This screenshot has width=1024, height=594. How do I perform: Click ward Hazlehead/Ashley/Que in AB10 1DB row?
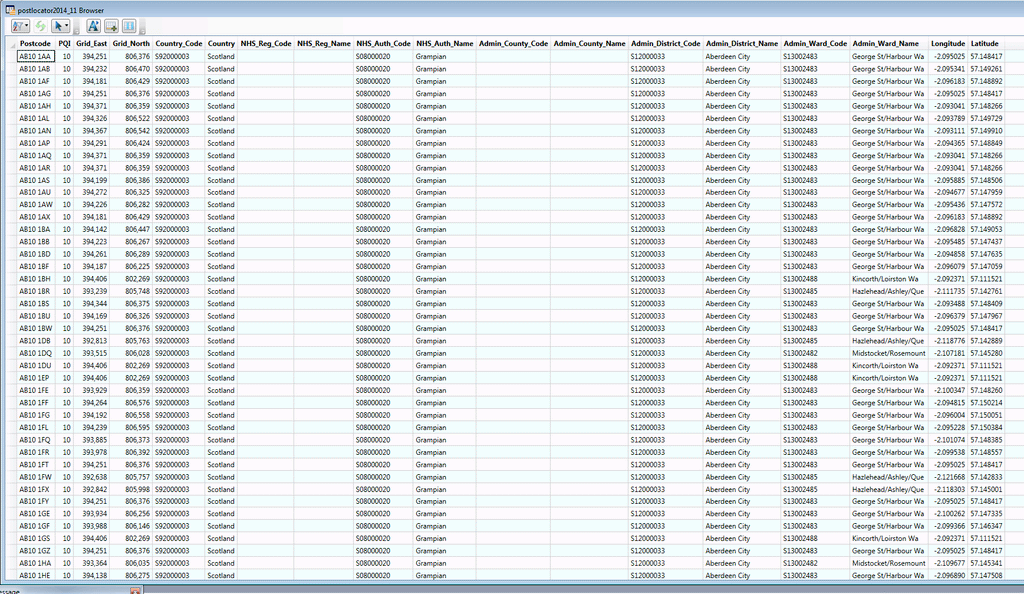click(x=888, y=341)
